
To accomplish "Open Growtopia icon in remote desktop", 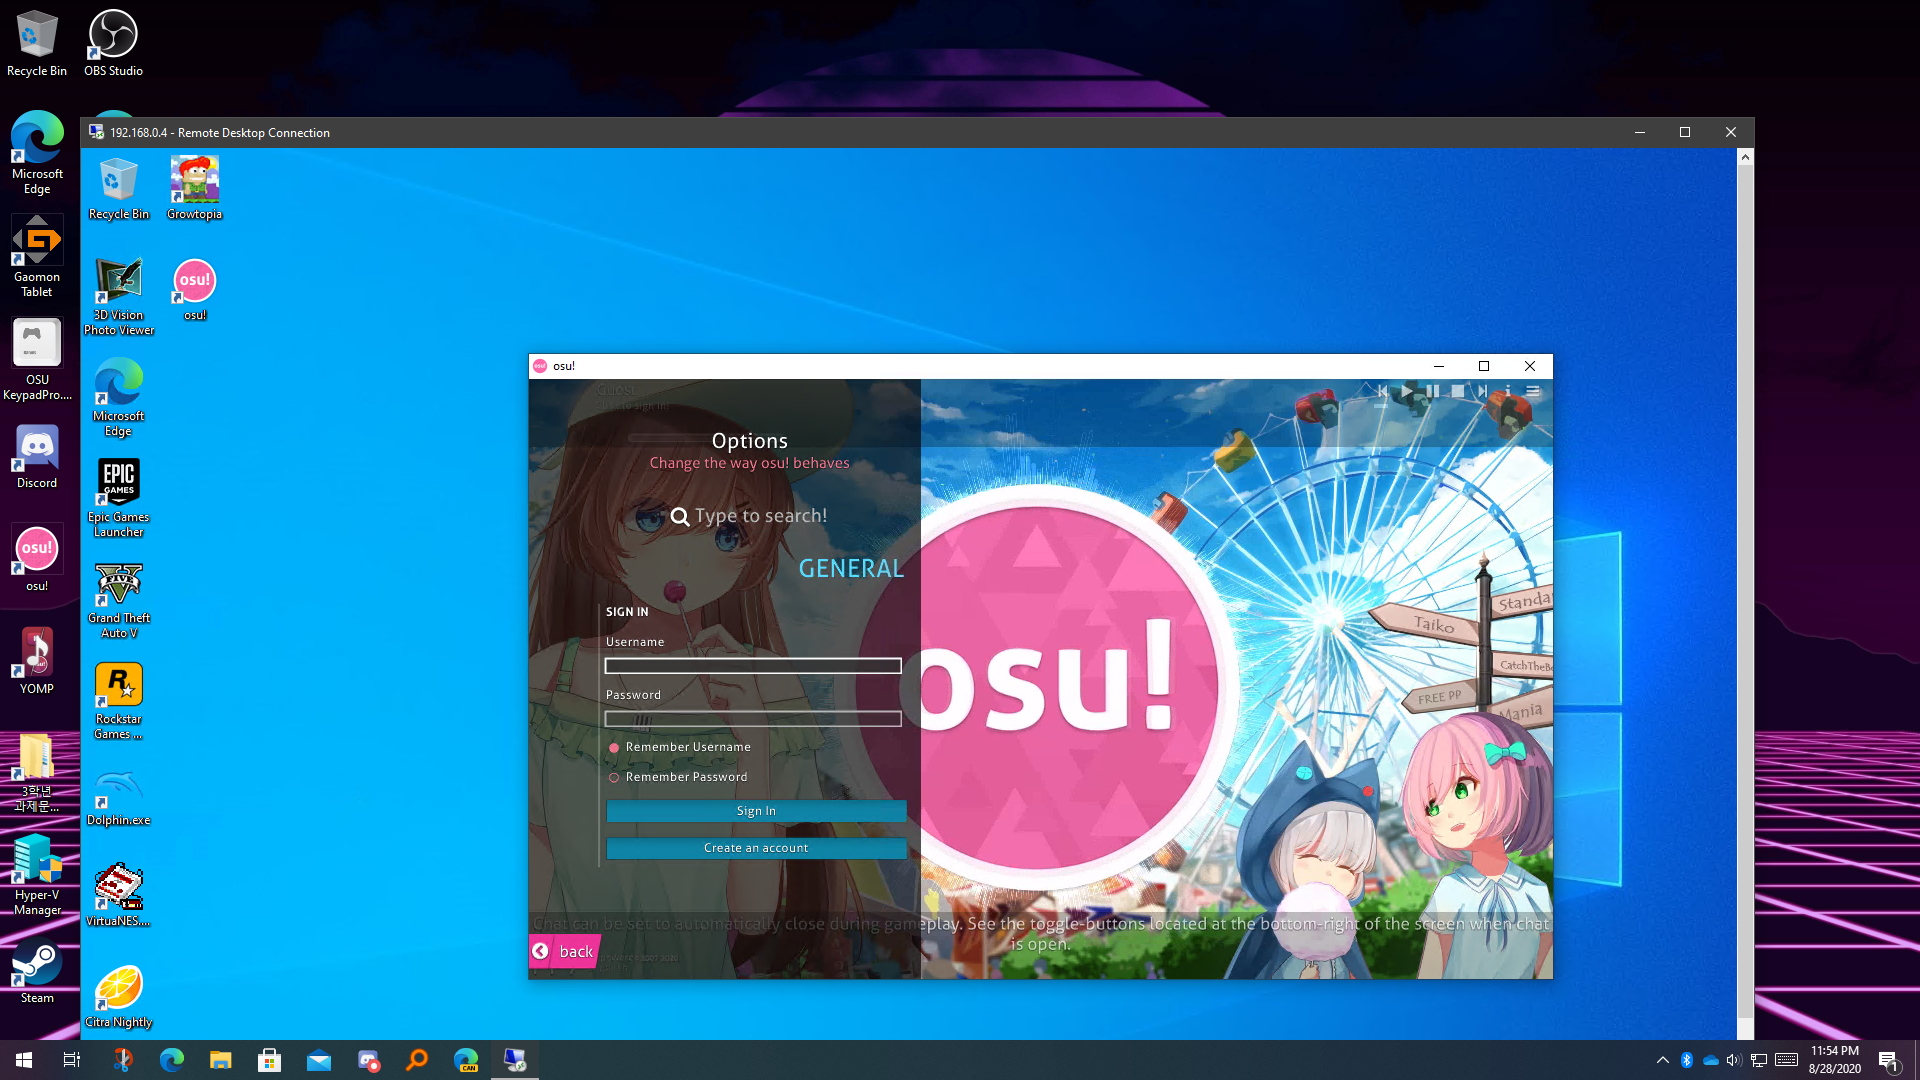I will [x=195, y=188].
